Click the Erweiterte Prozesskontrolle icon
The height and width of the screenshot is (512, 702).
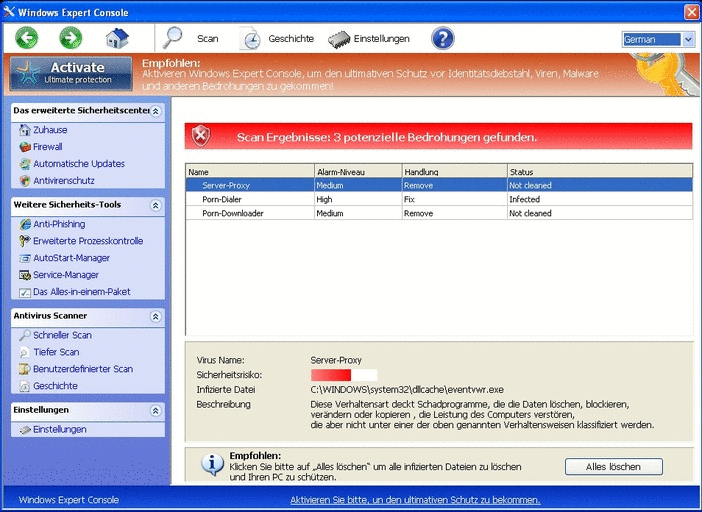[x=25, y=241]
